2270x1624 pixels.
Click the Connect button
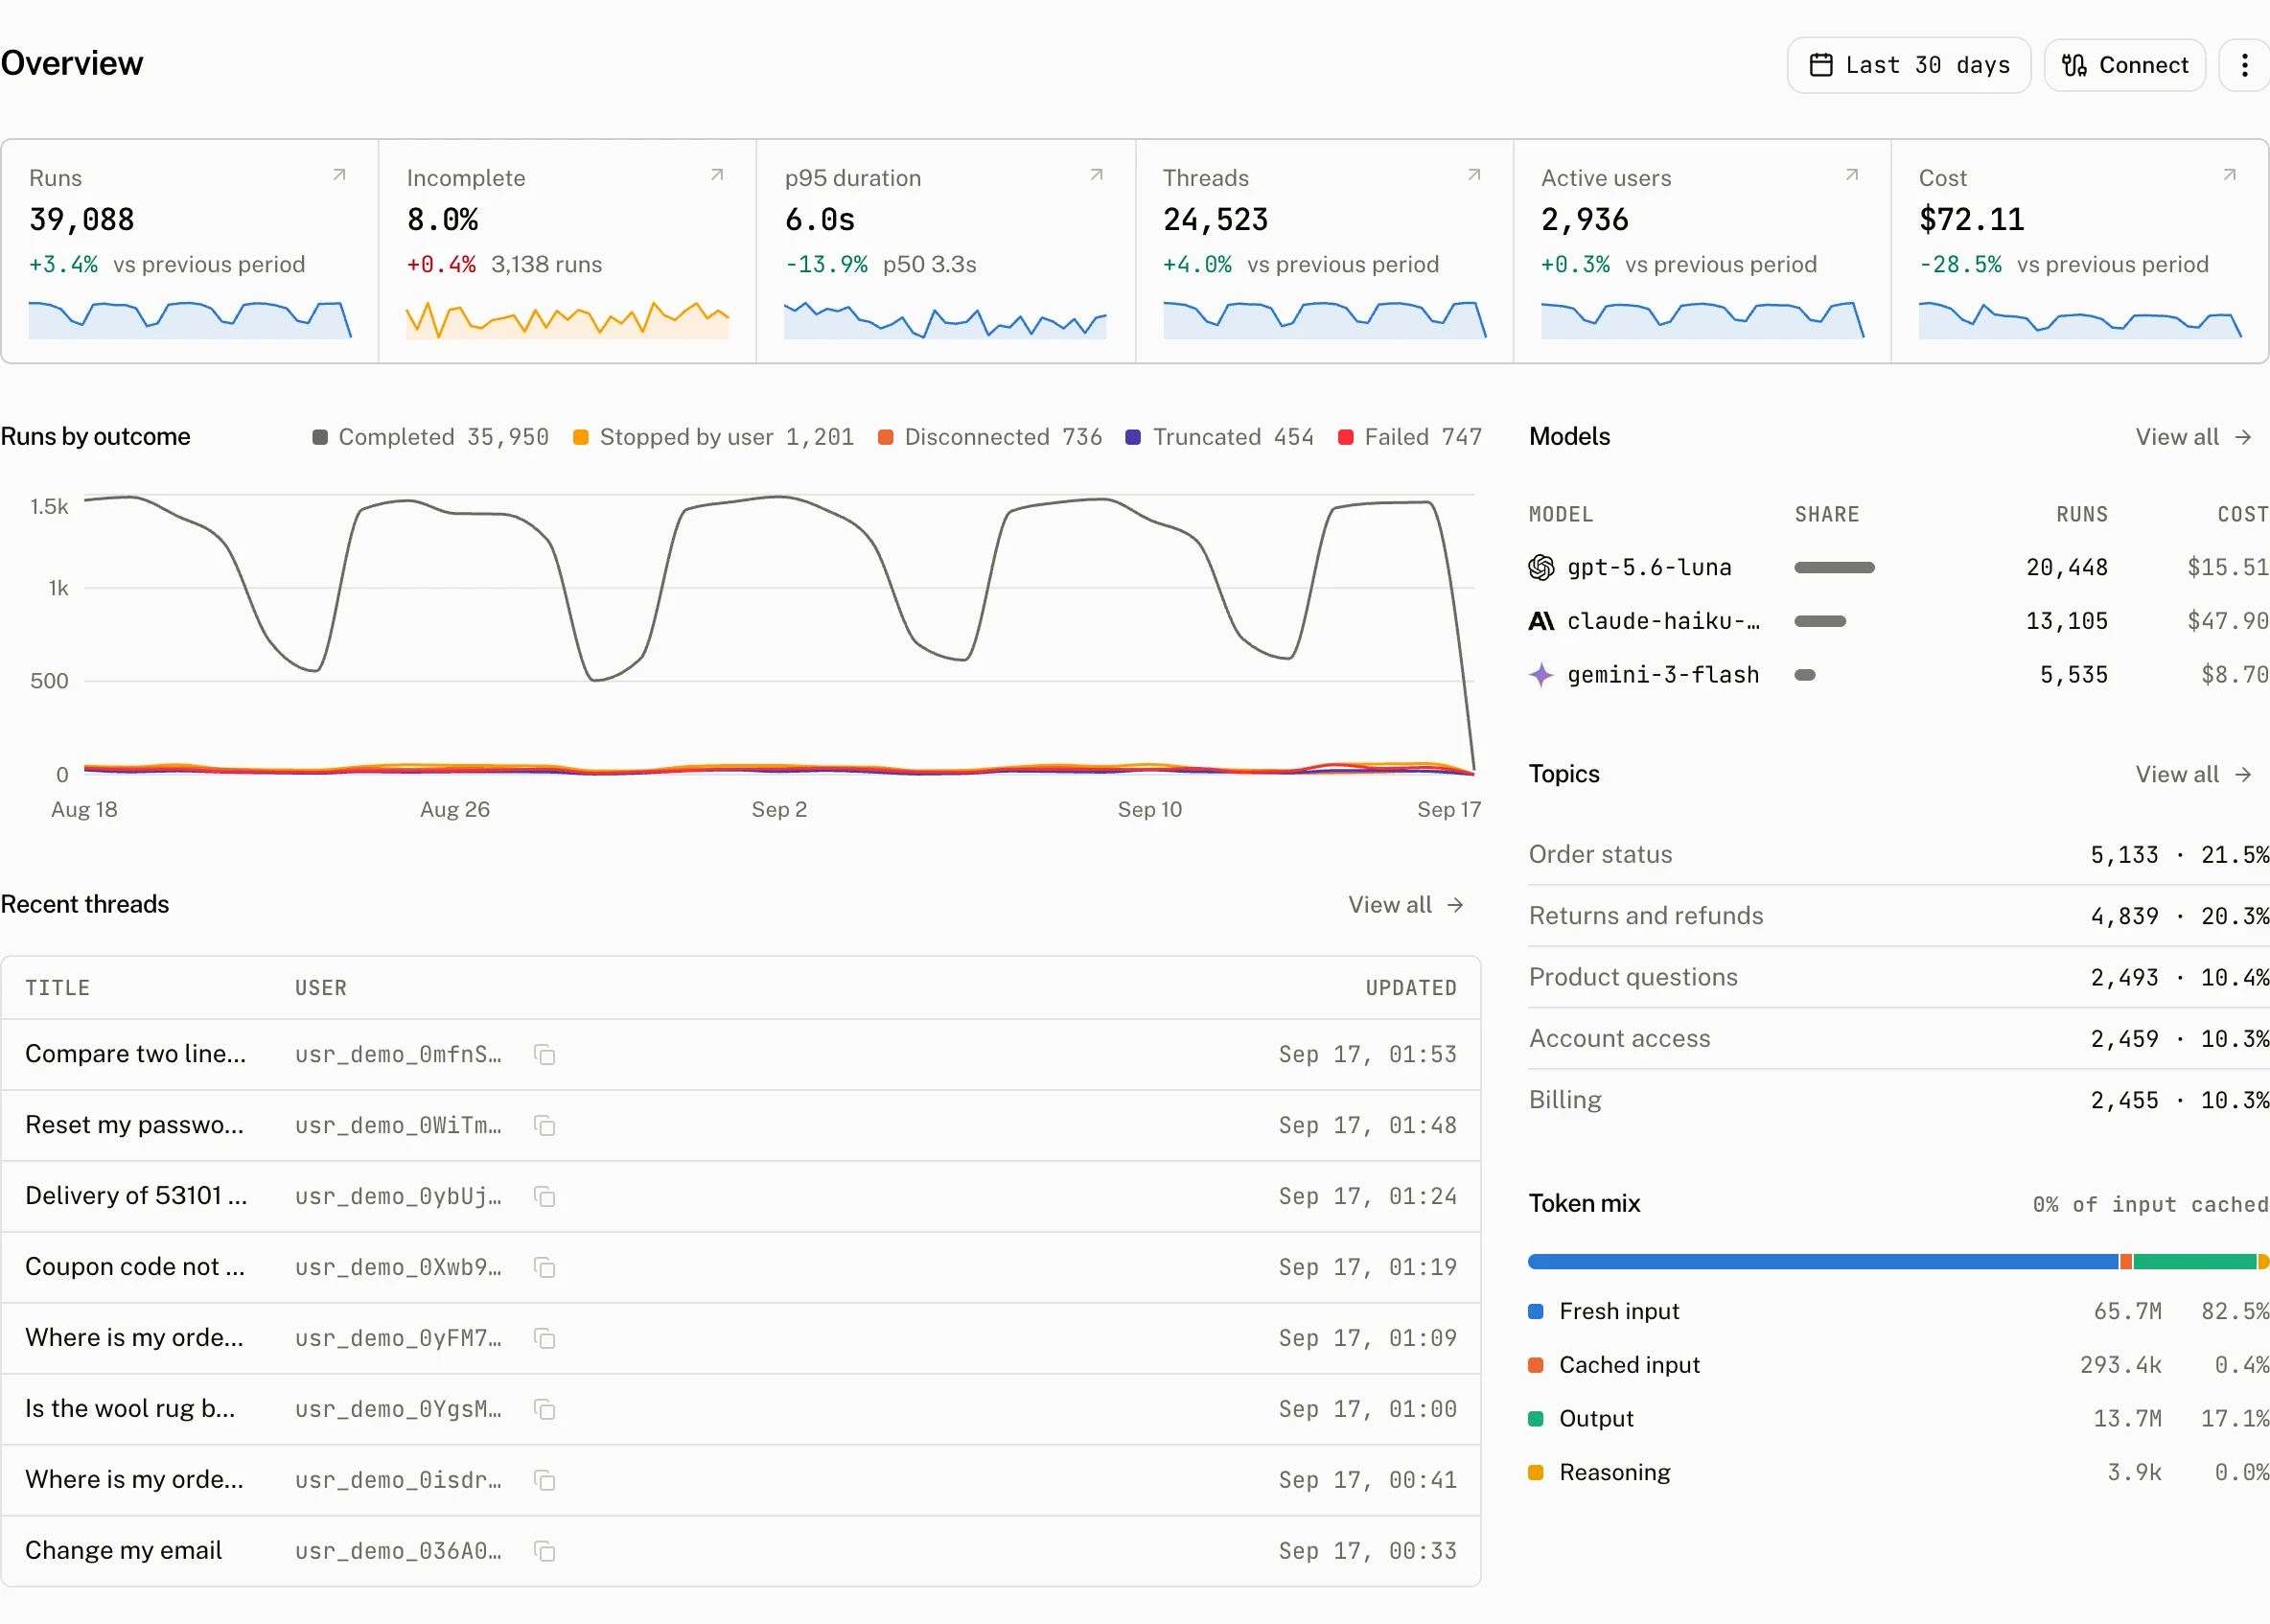point(2124,65)
